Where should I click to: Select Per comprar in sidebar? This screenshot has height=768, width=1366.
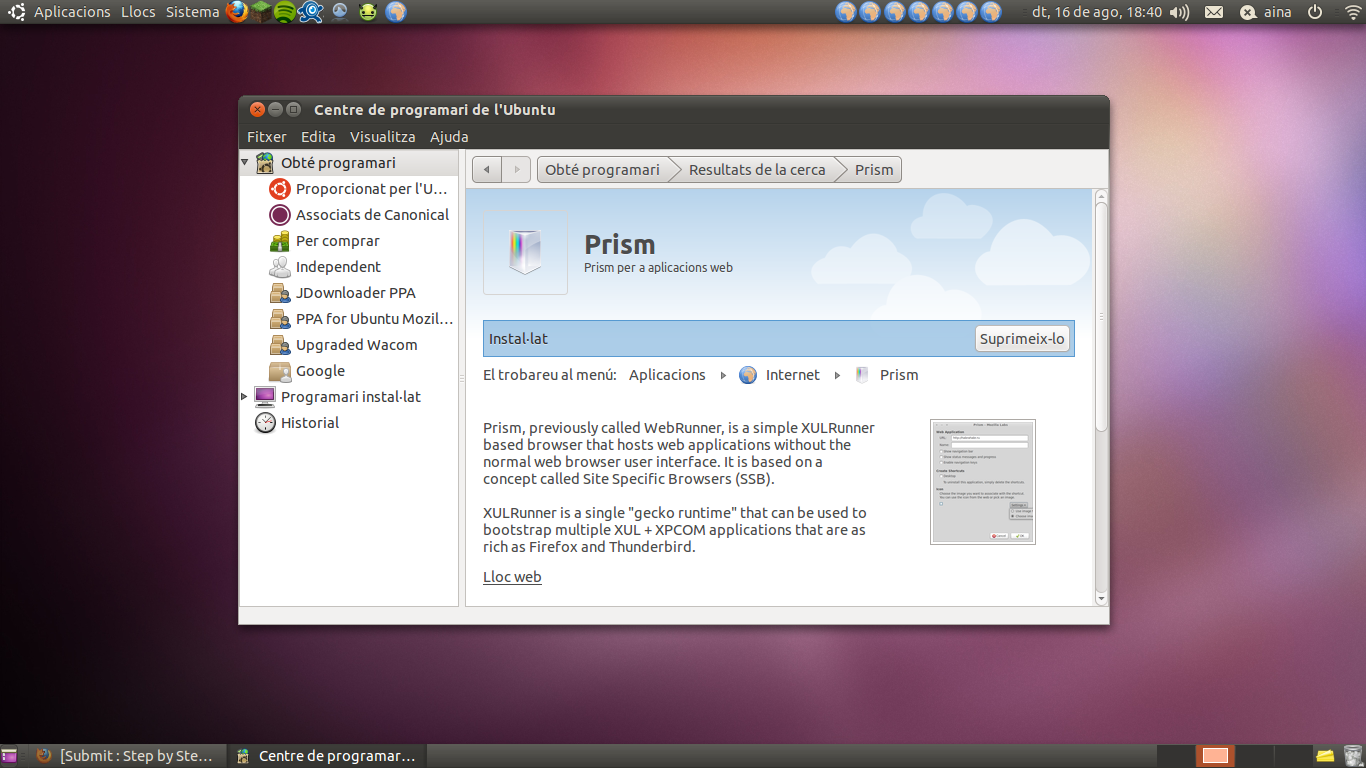[x=325, y=240]
